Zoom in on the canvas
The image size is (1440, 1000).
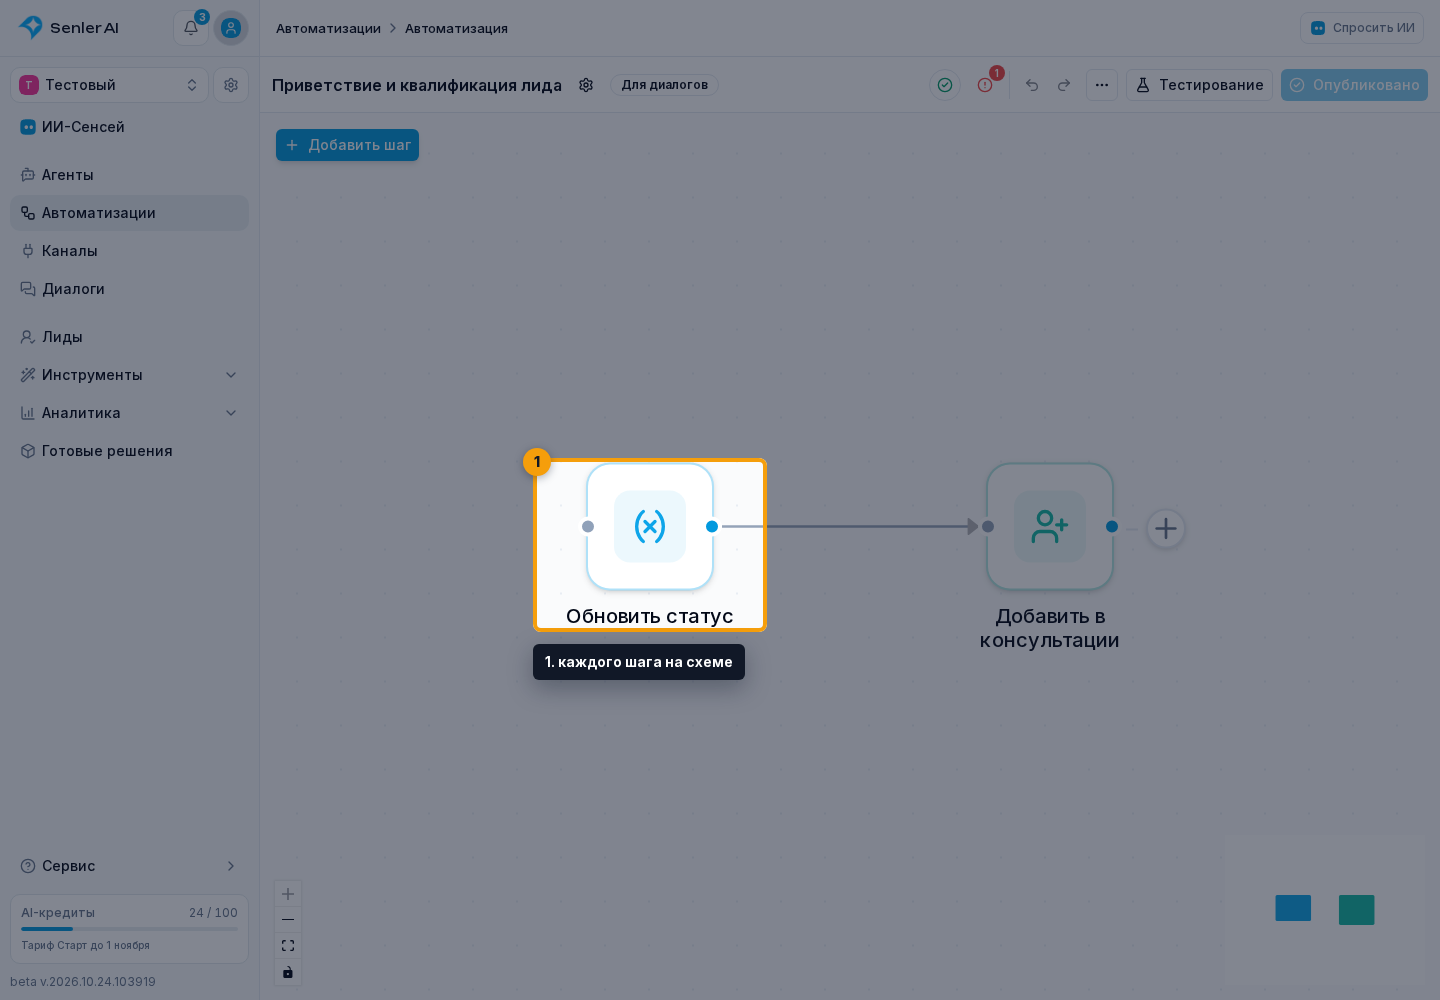(288, 894)
